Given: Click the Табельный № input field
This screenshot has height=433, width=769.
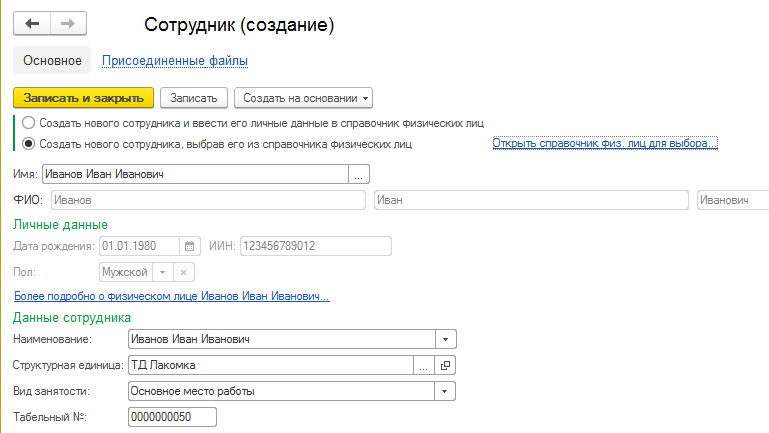Looking at the screenshot, I should click(172, 417).
